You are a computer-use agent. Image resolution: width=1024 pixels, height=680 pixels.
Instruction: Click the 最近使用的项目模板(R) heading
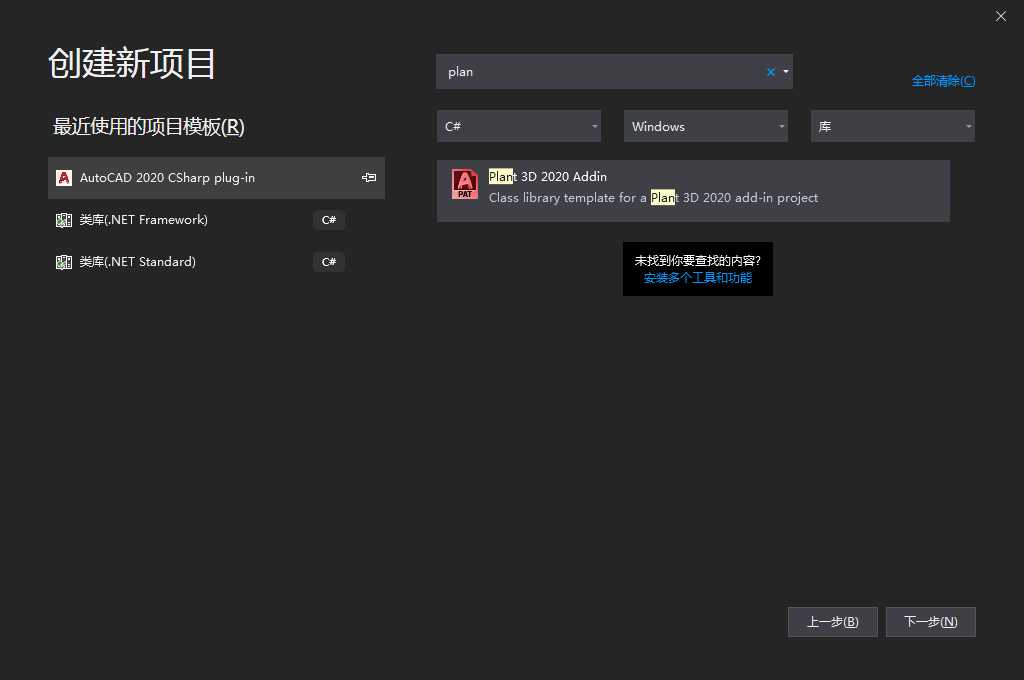click(148, 127)
